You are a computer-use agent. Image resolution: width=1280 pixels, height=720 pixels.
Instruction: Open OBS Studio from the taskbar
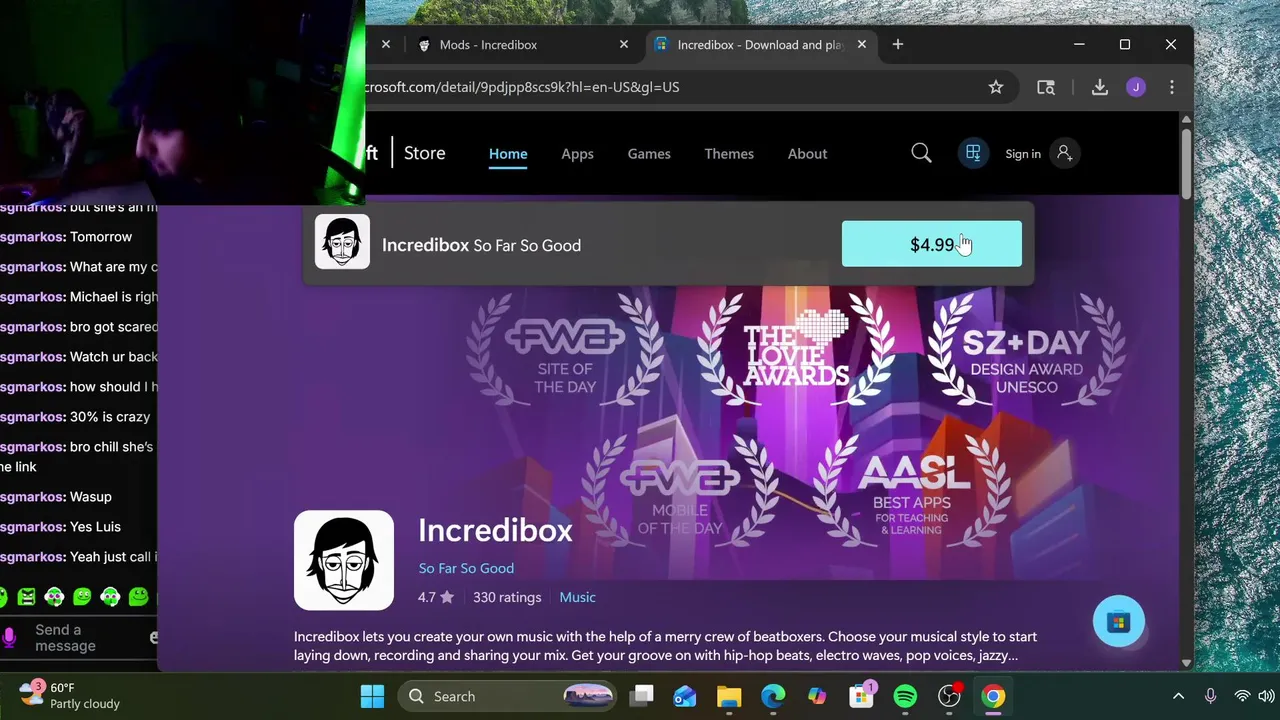(949, 696)
